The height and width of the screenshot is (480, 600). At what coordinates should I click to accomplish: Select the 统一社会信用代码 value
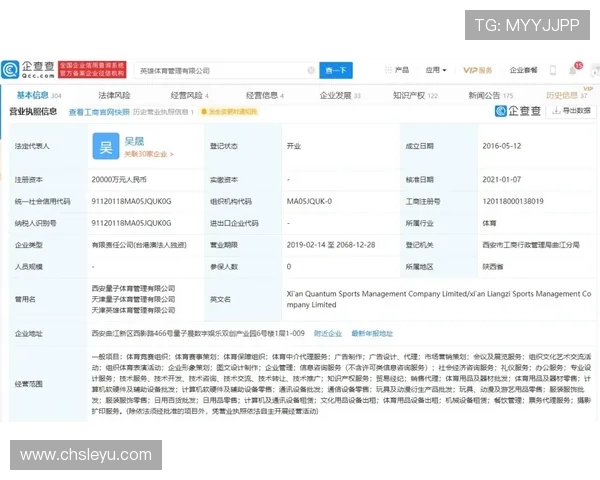point(131,201)
